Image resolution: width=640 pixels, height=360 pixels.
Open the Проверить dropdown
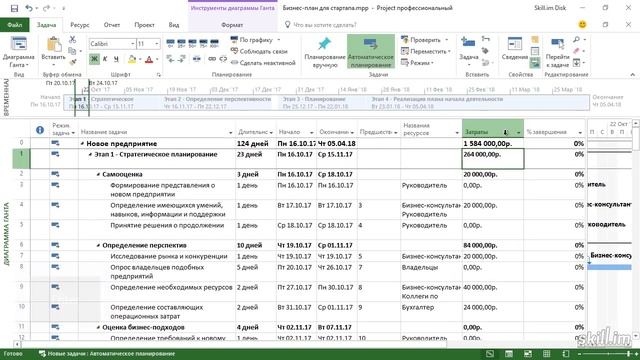click(x=447, y=40)
